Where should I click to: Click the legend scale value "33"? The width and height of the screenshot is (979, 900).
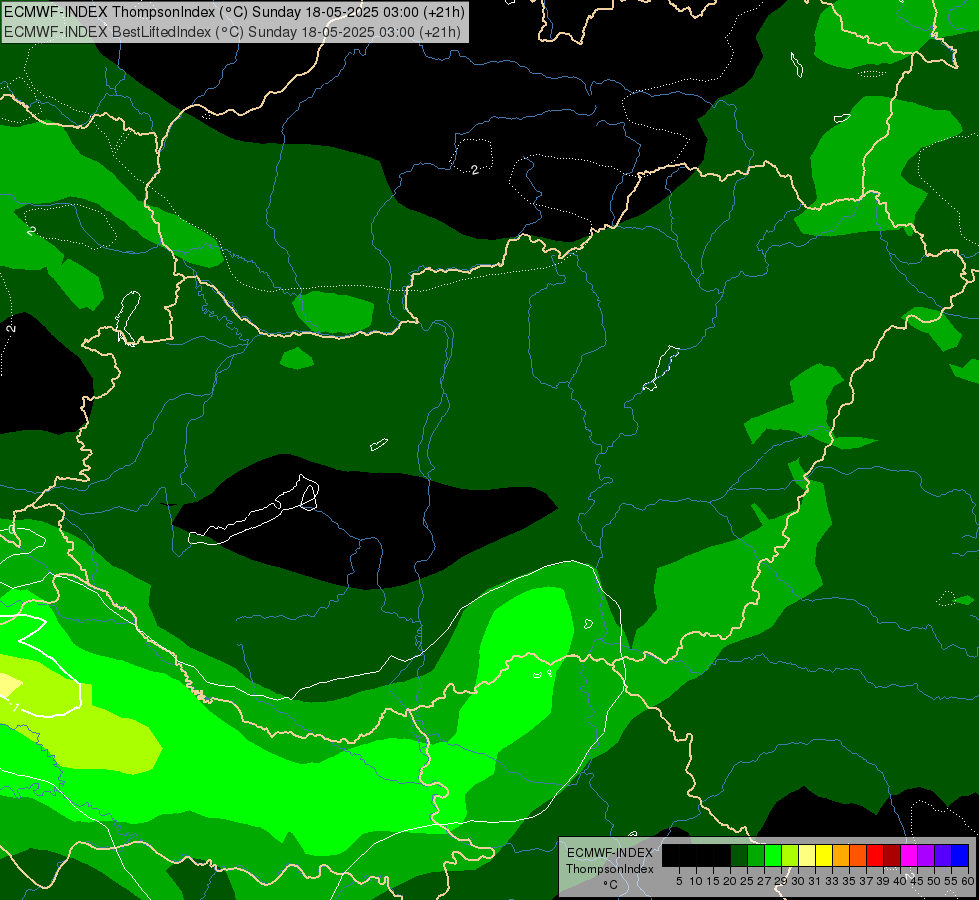pos(832,881)
